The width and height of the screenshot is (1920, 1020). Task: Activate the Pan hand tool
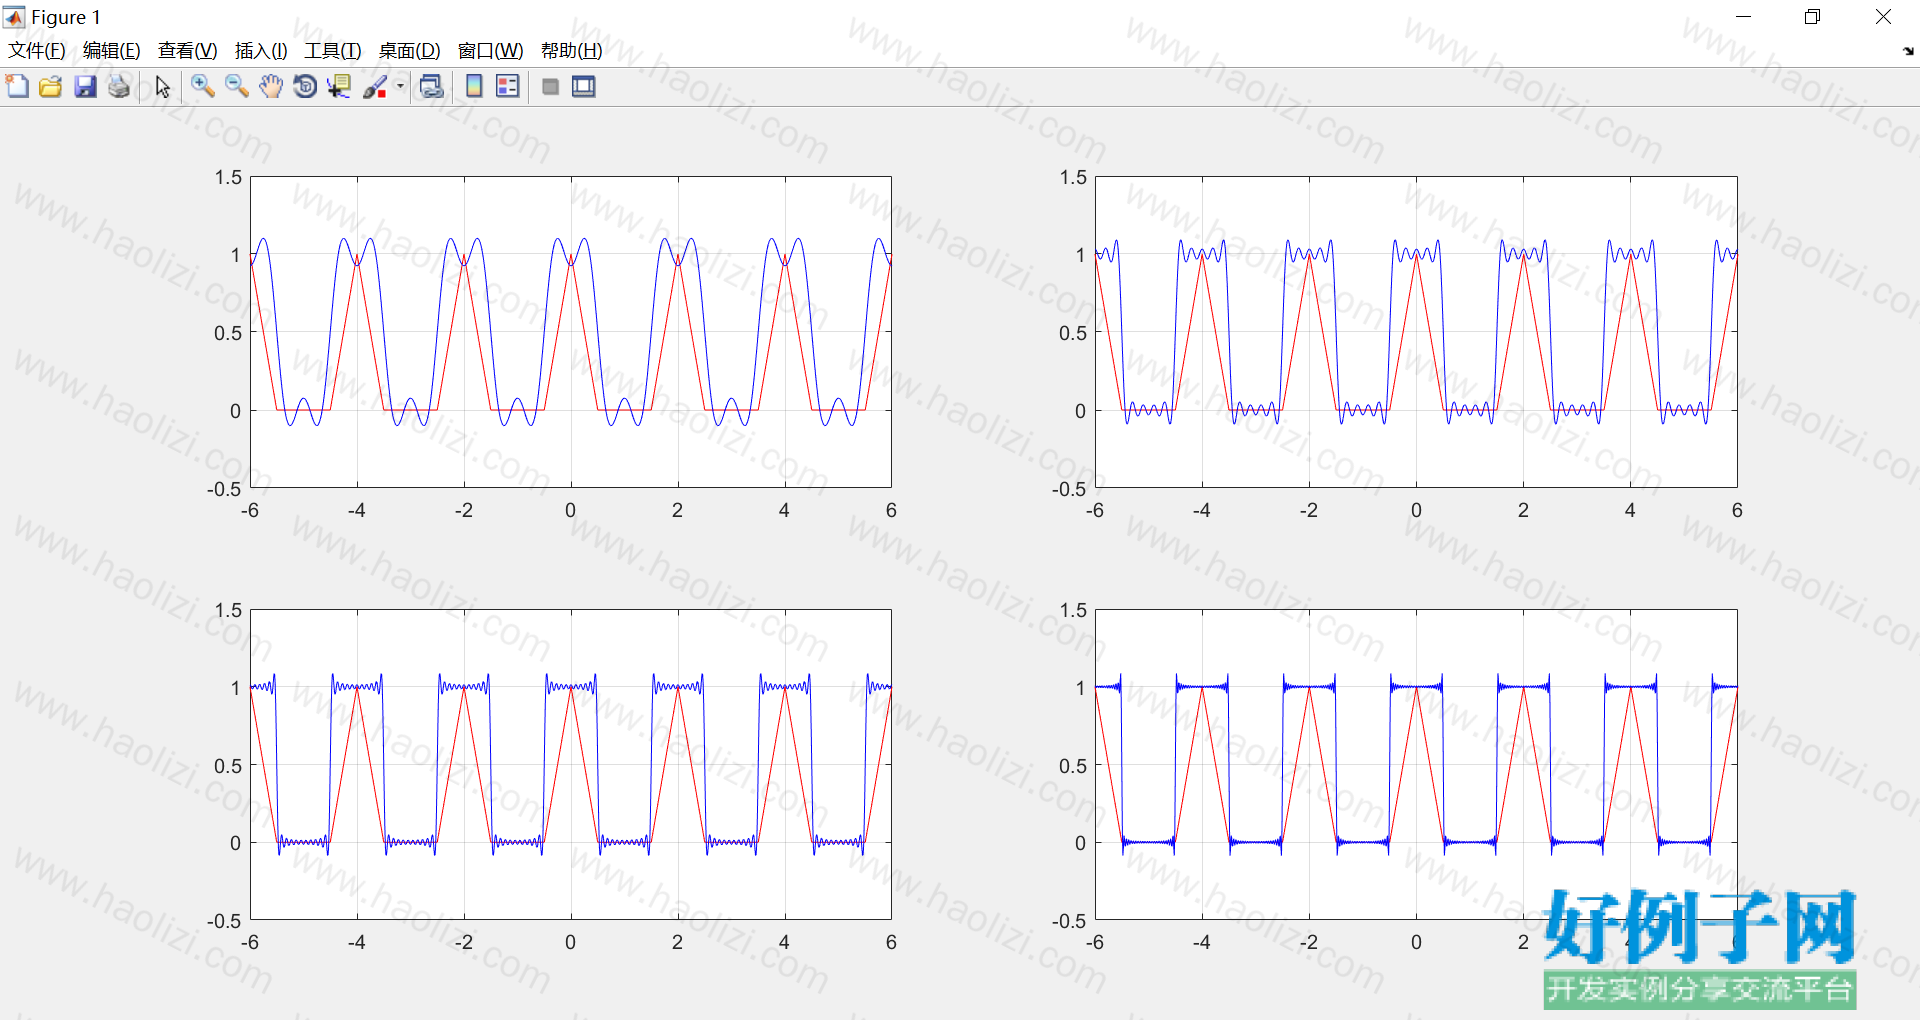point(271,87)
